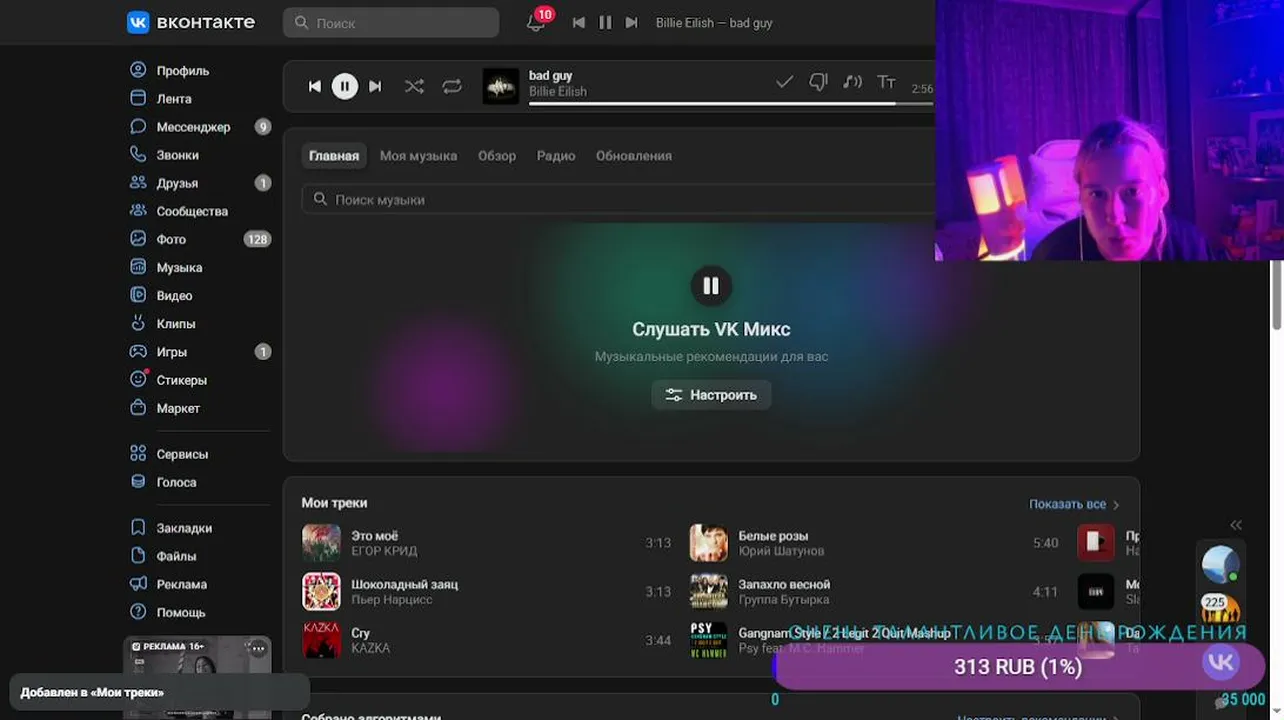This screenshot has height=720, width=1284.
Task: Open Мессенджер in the sidebar
Action: (x=193, y=127)
